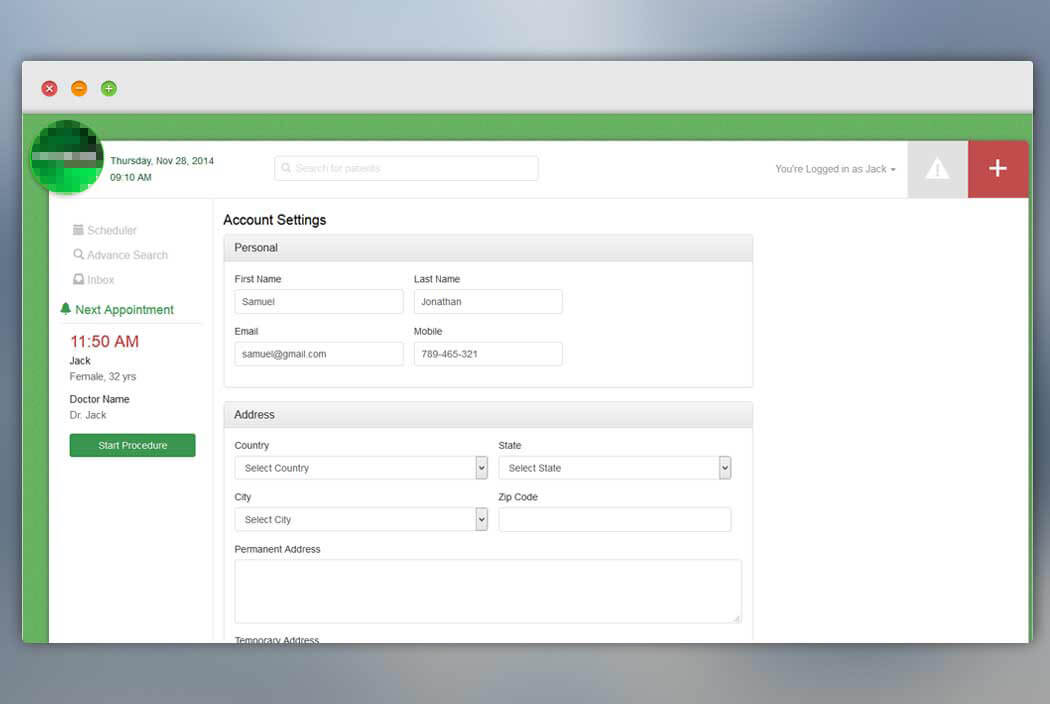Click the Email field with samuel@gmail.com
The height and width of the screenshot is (704, 1050).
click(x=319, y=354)
